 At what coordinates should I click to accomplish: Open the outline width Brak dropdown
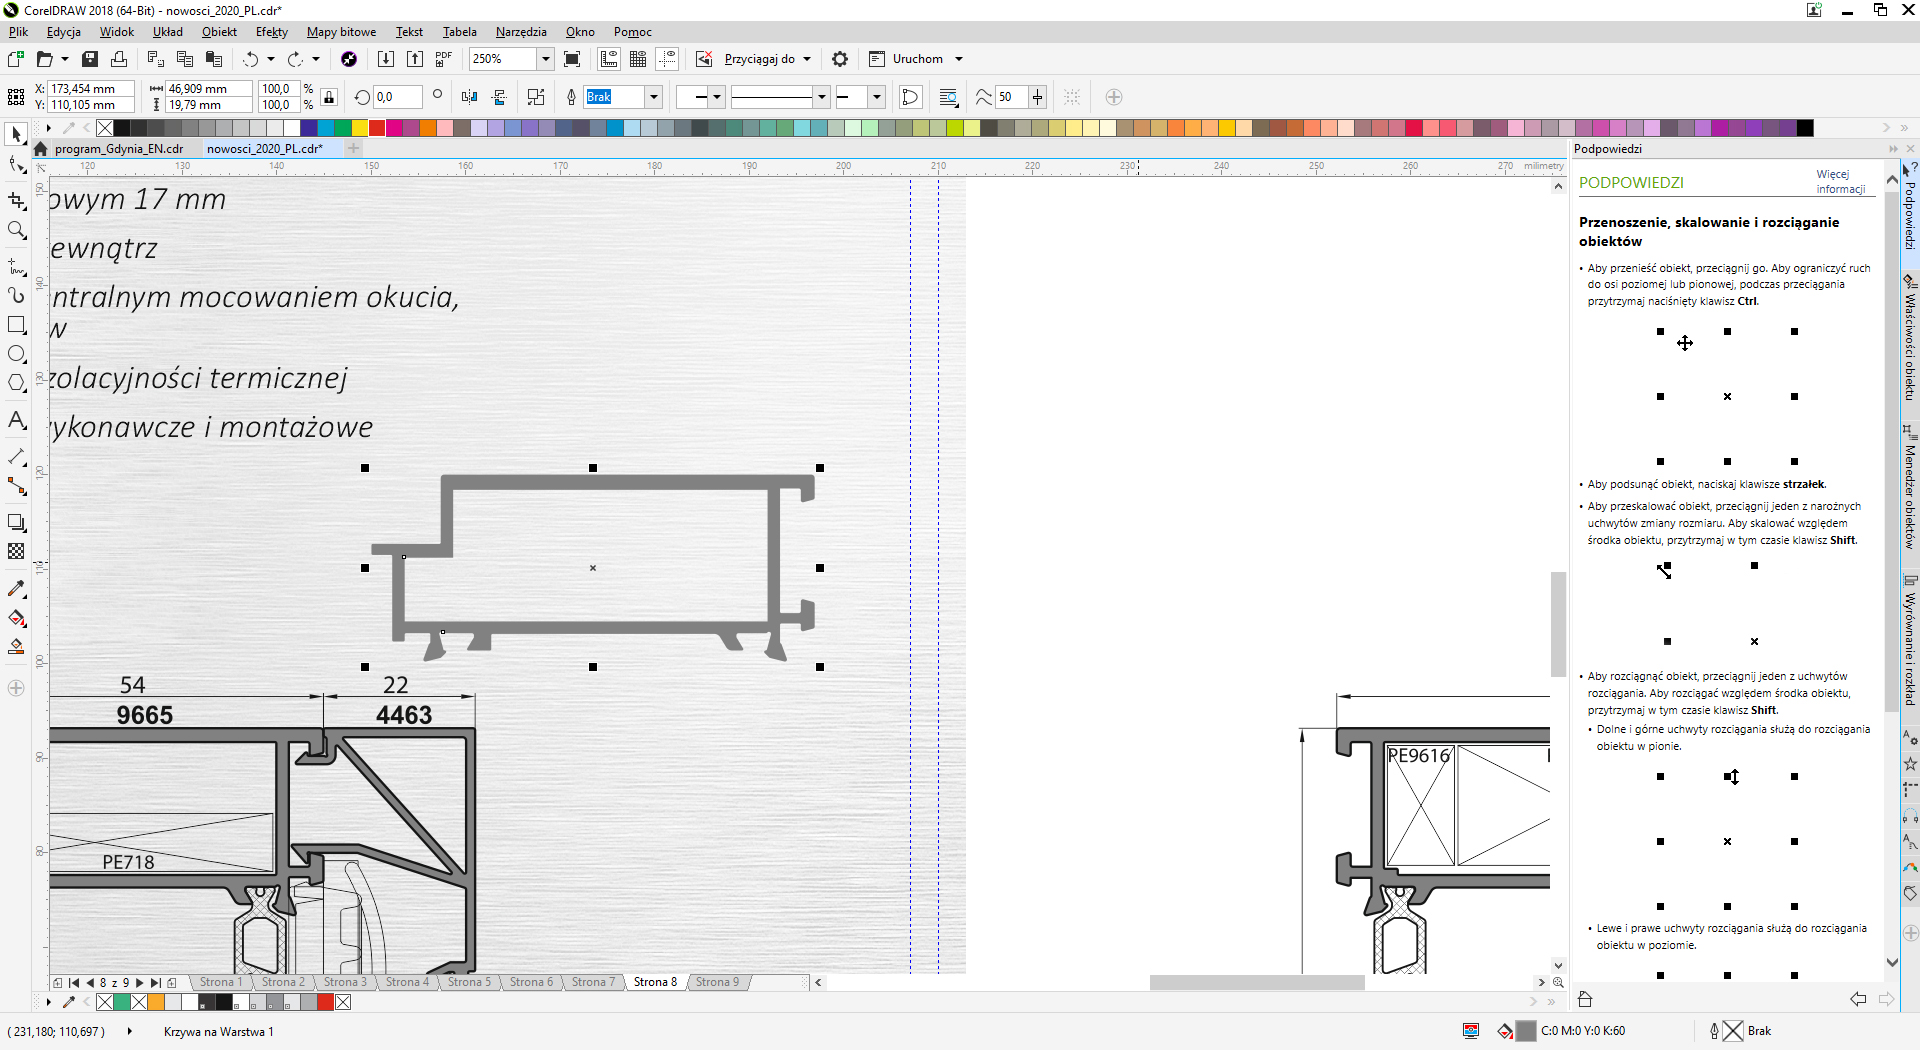point(654,97)
